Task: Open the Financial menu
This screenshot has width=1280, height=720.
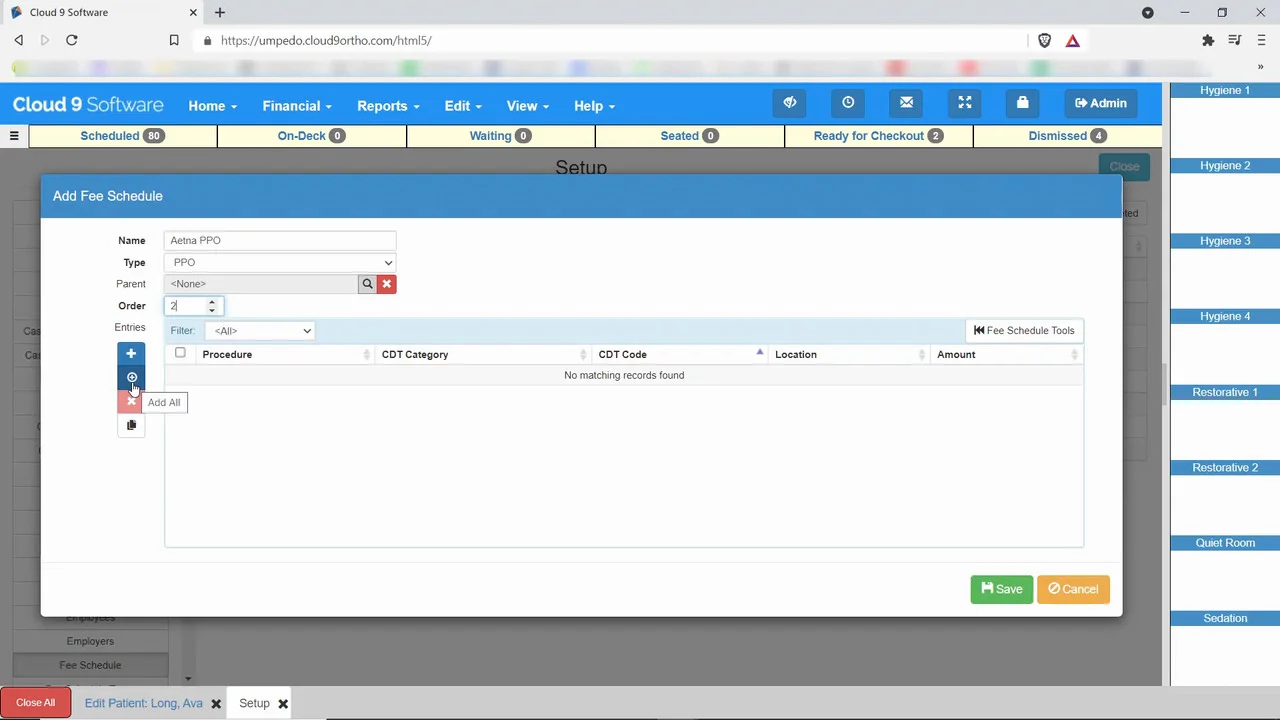Action: [296, 106]
